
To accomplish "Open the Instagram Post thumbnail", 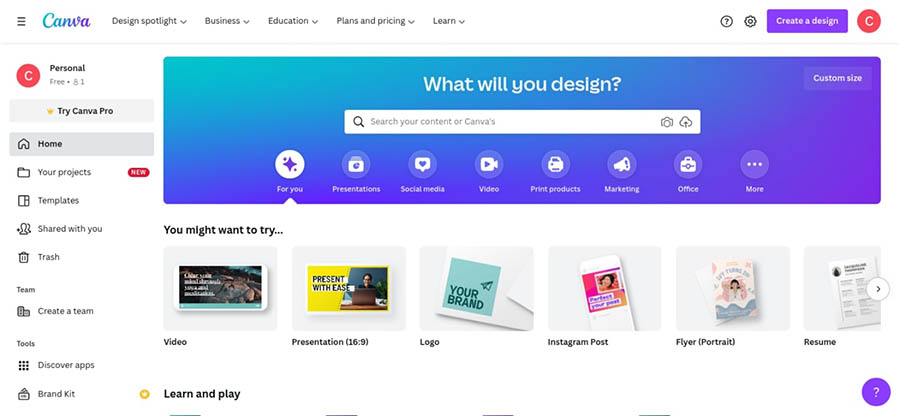I will pyautogui.click(x=604, y=289).
